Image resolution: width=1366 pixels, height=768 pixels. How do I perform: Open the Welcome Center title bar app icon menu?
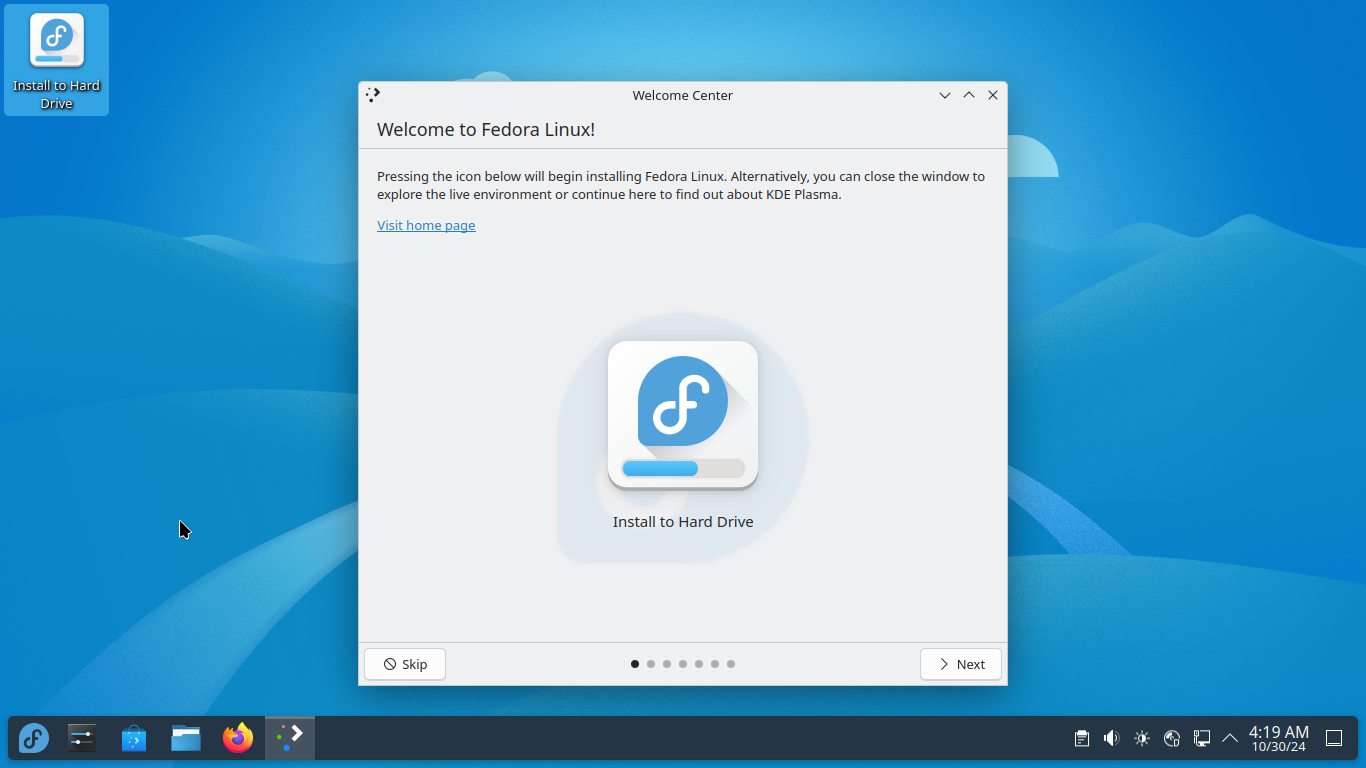click(373, 95)
